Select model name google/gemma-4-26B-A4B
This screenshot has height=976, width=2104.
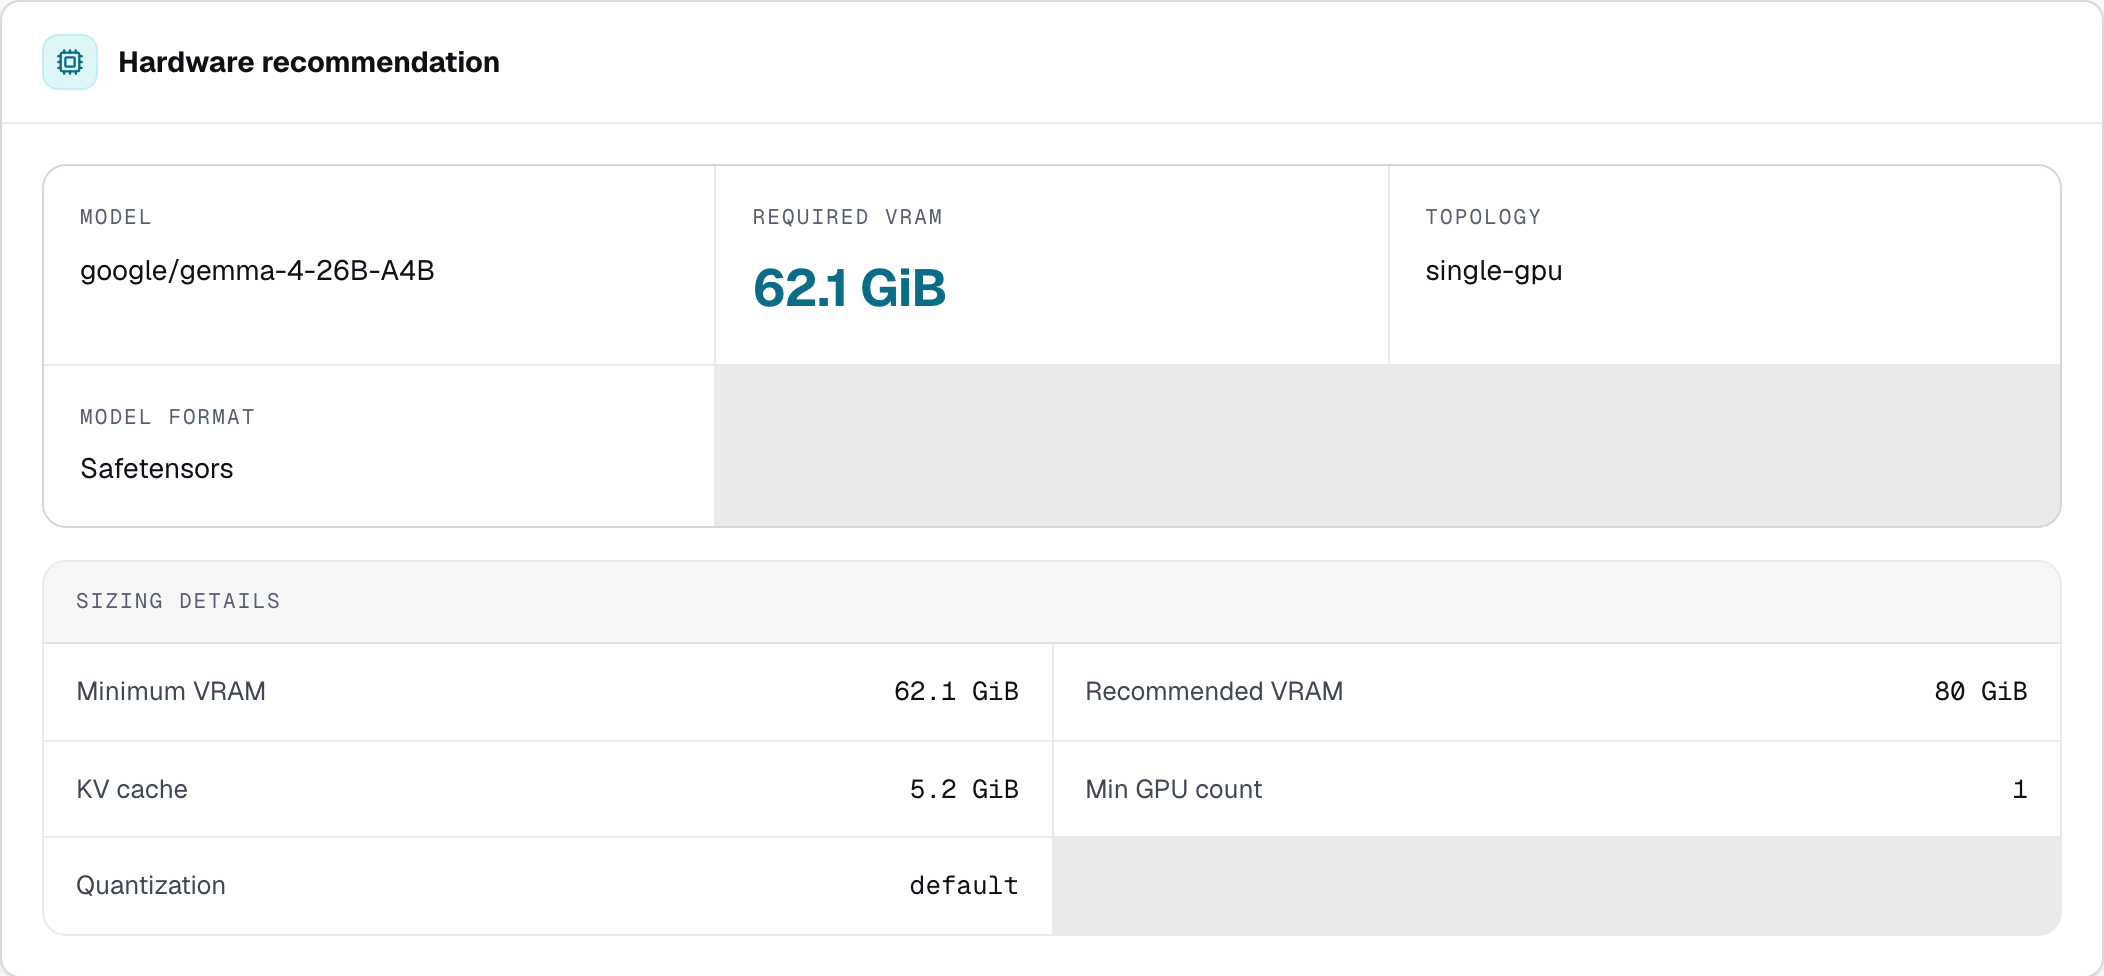tap(257, 271)
